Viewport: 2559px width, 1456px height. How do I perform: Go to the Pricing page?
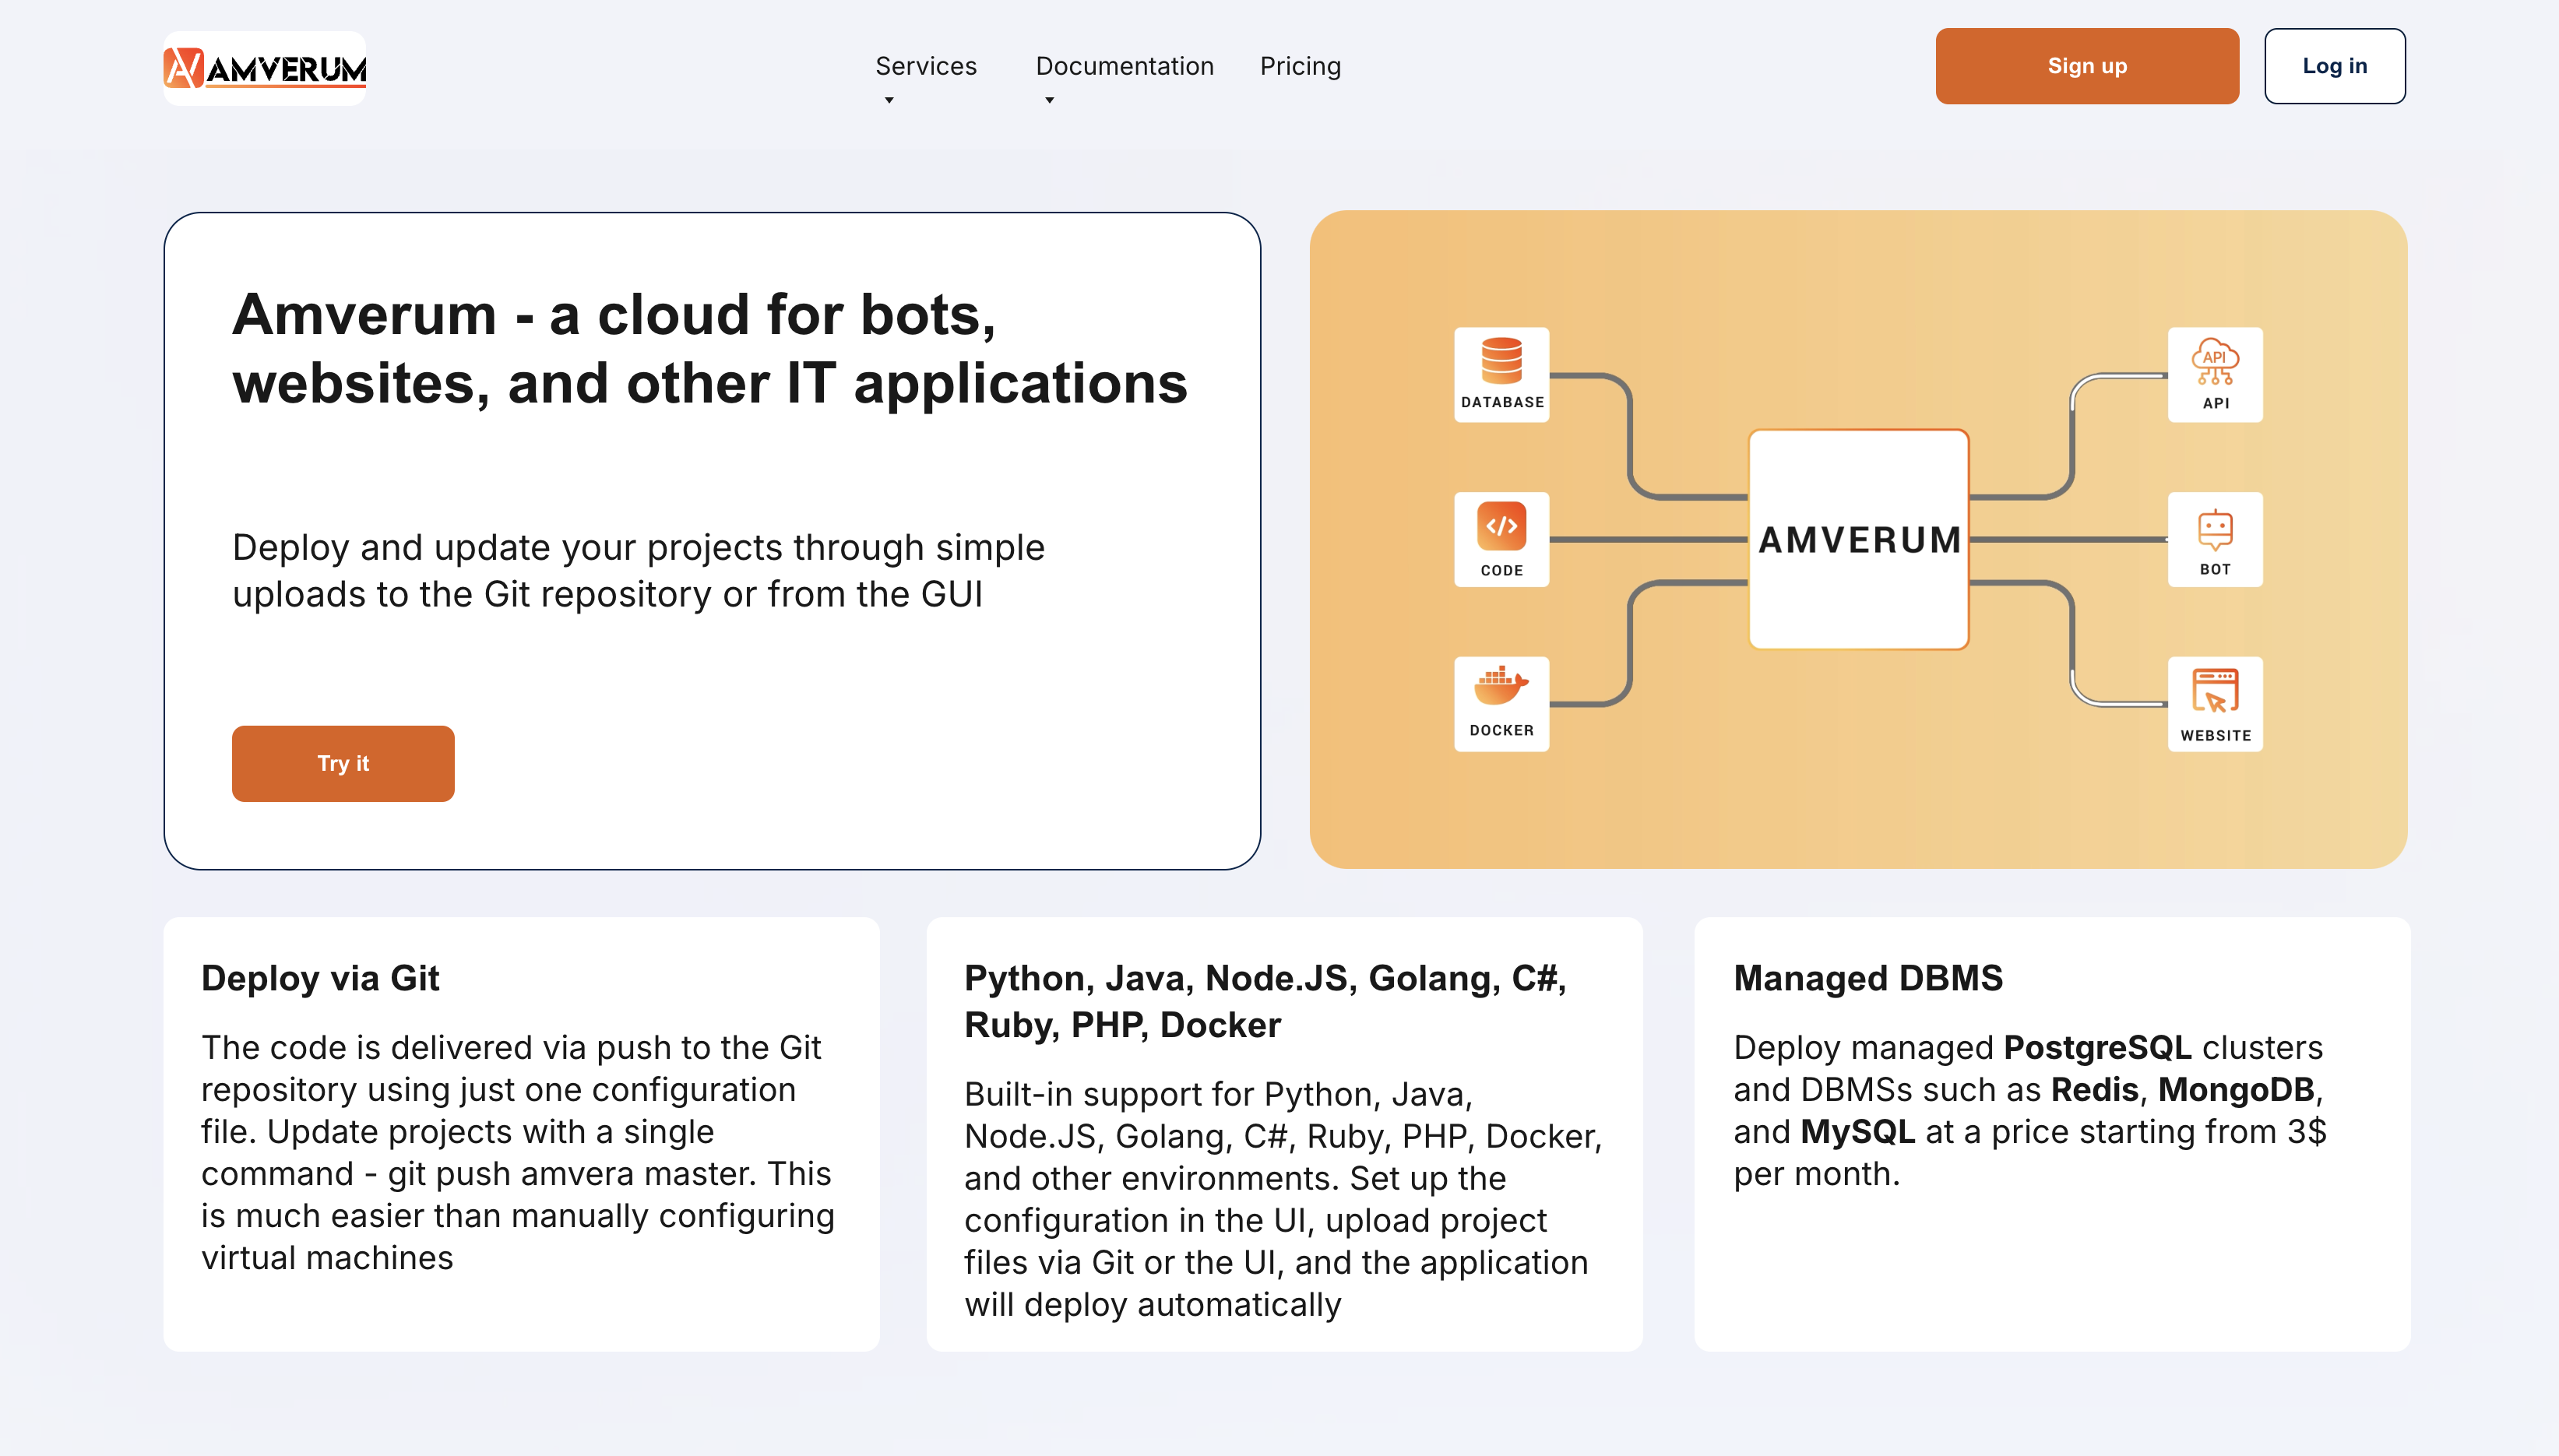1300,66
